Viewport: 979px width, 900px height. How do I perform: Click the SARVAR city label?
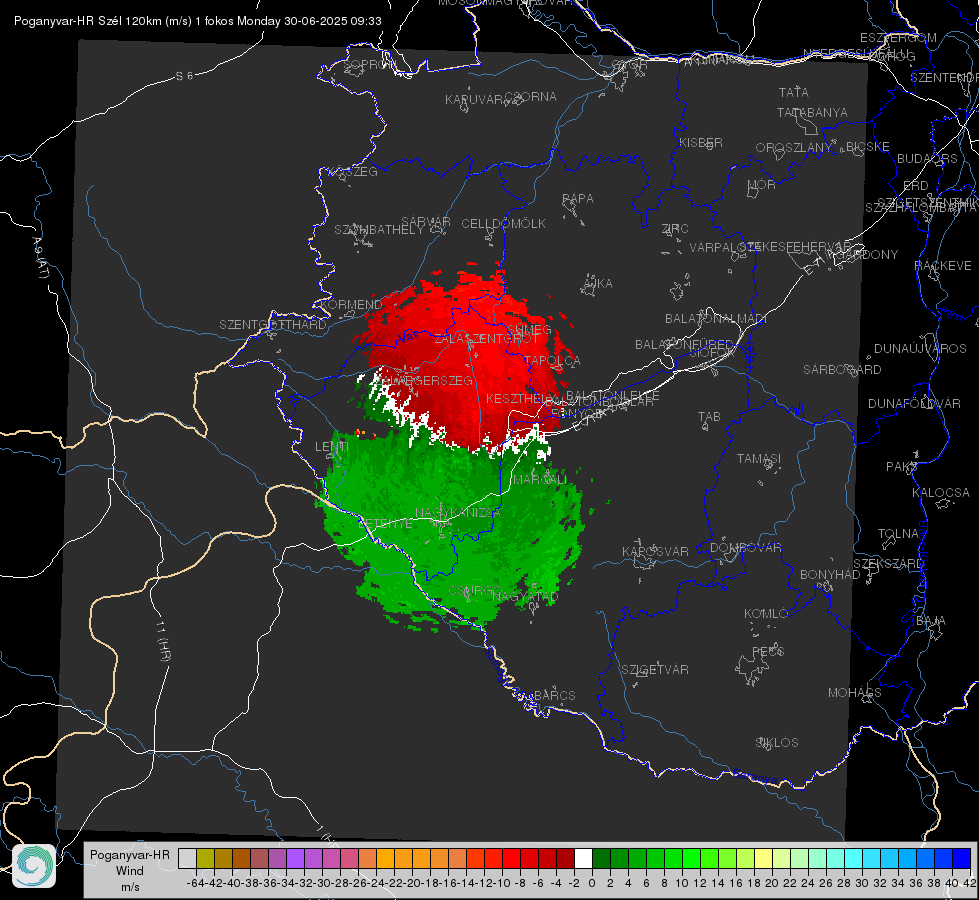coord(426,222)
